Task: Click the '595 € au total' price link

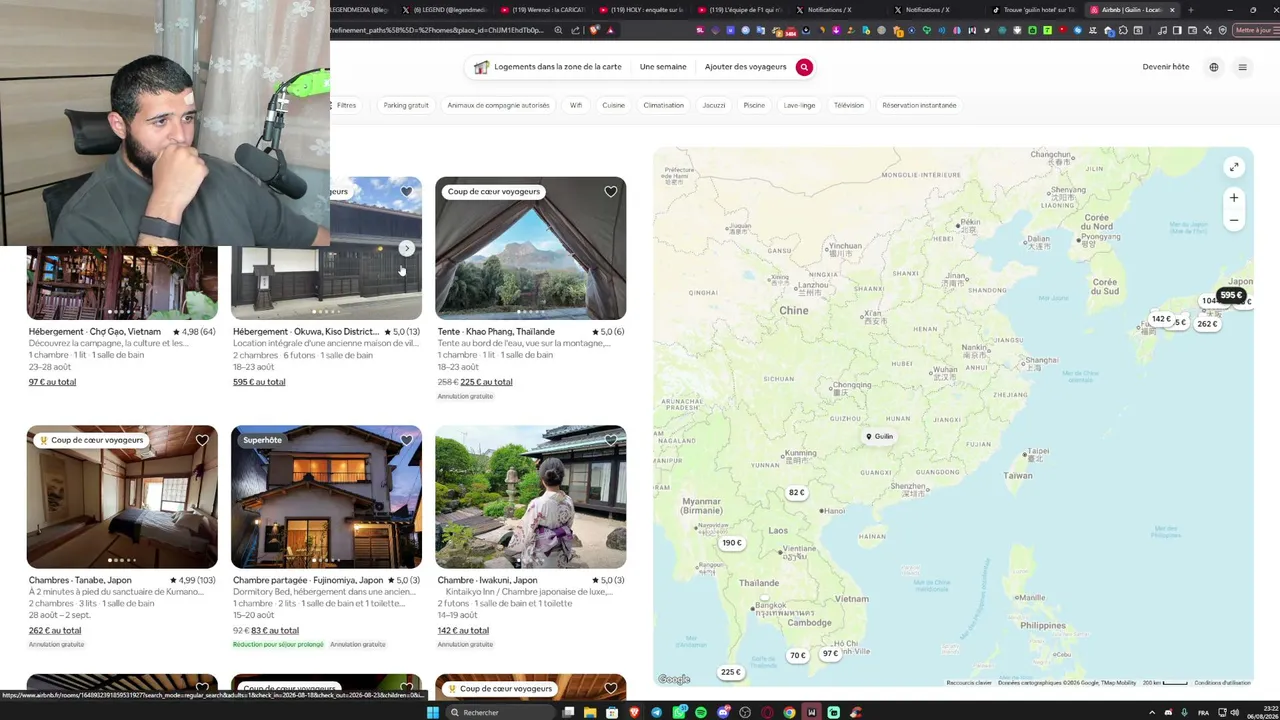Action: click(259, 382)
